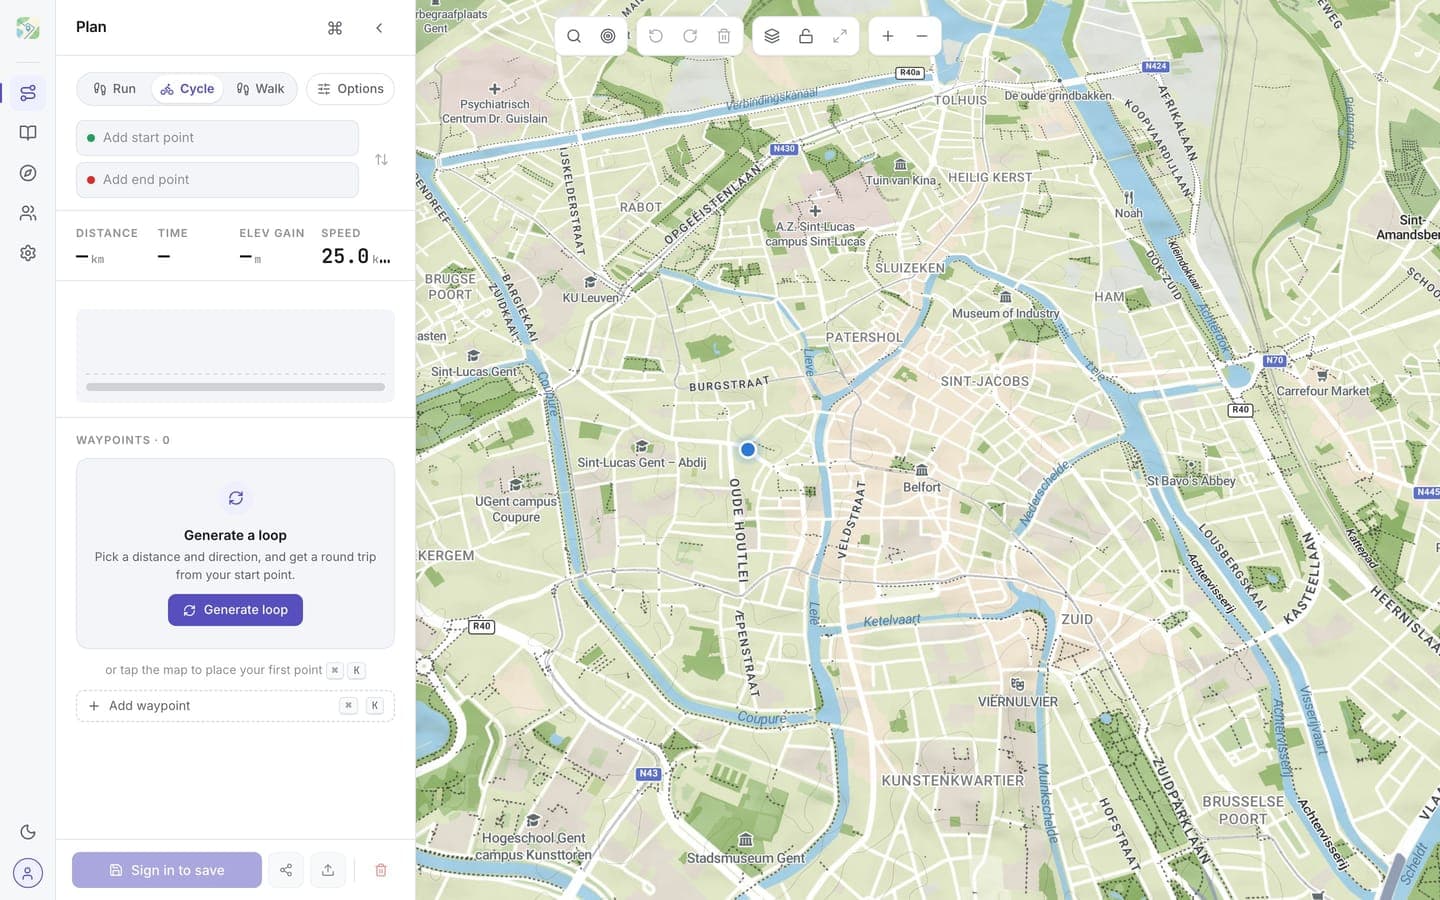Delete route with red trash icon
Viewport: 1440px width, 900px height.
pos(381,870)
